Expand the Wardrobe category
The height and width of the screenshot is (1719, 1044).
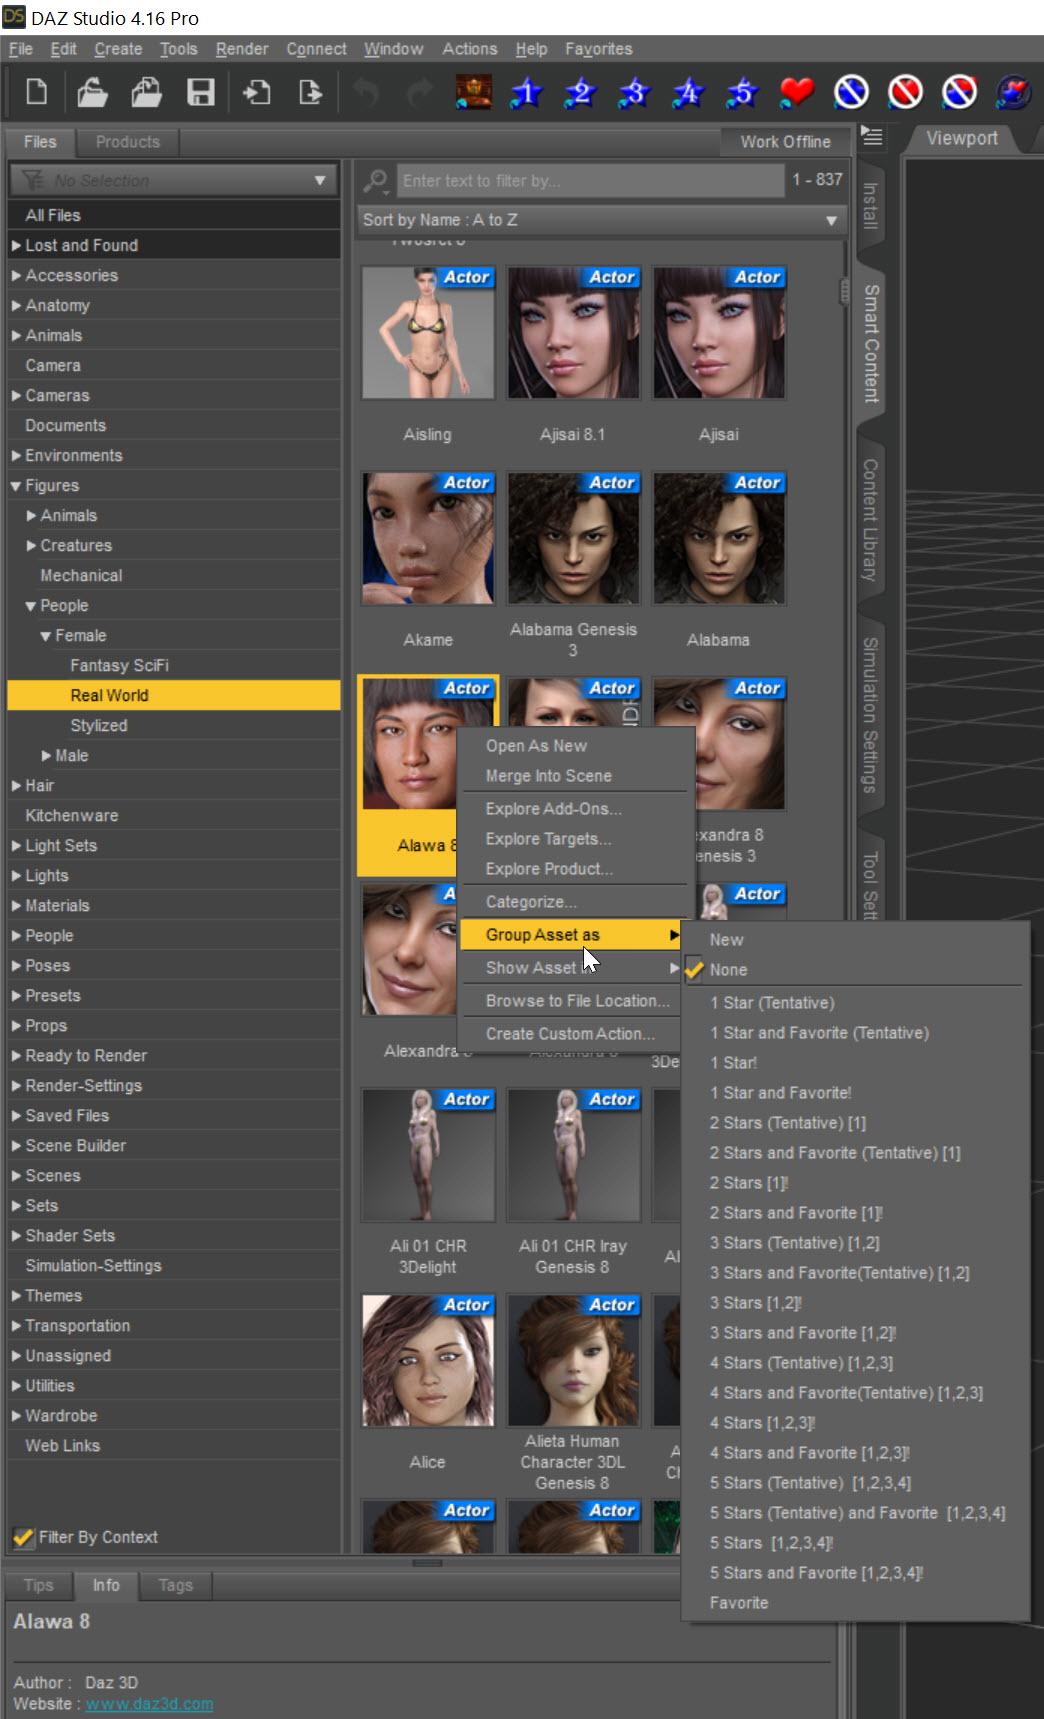tap(16, 1416)
